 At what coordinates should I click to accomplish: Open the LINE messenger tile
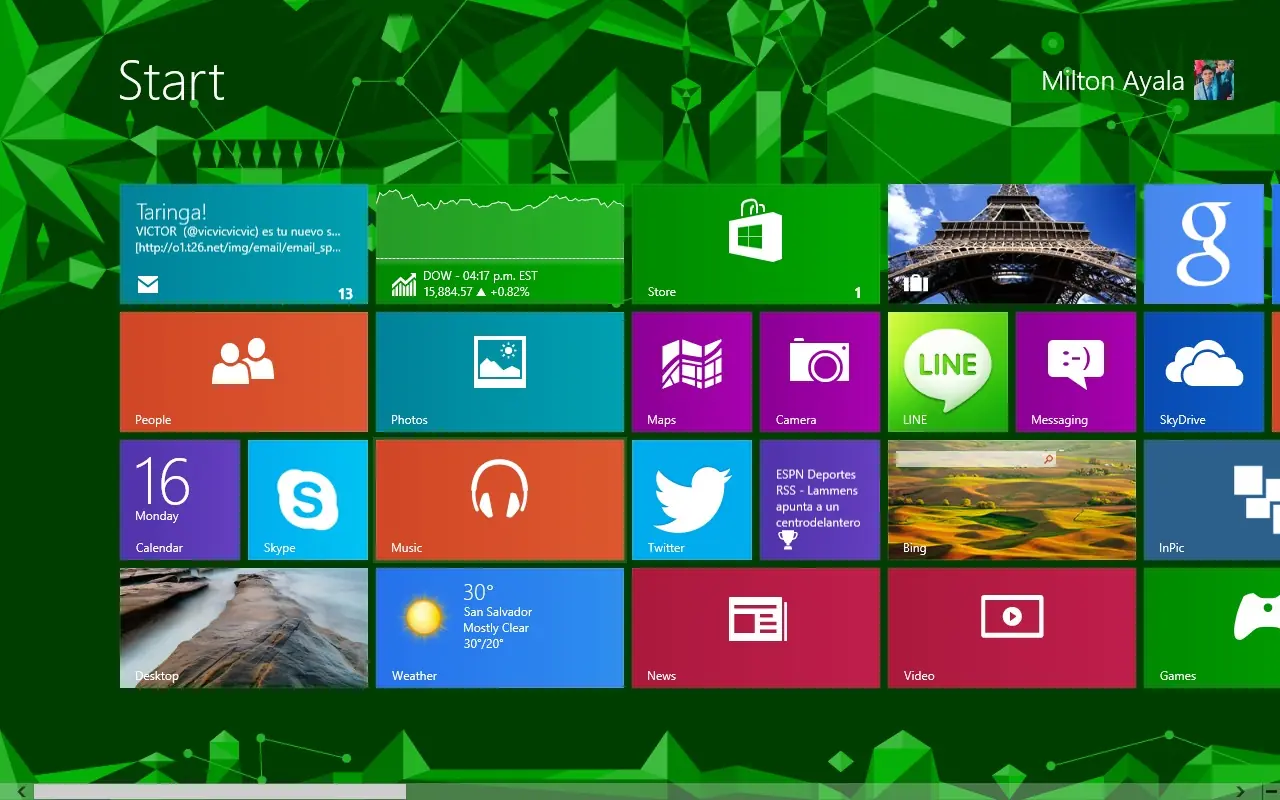pos(948,372)
